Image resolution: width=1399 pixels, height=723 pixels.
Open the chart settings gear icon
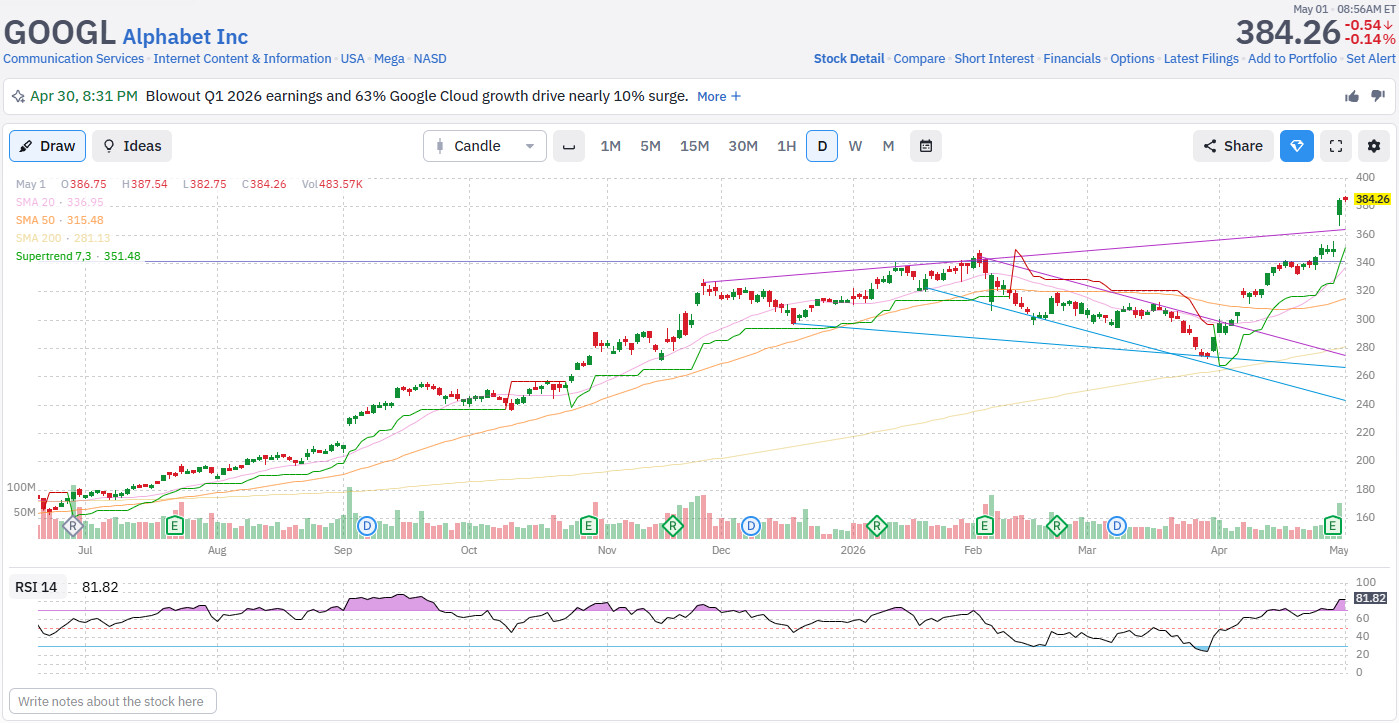[x=1374, y=146]
